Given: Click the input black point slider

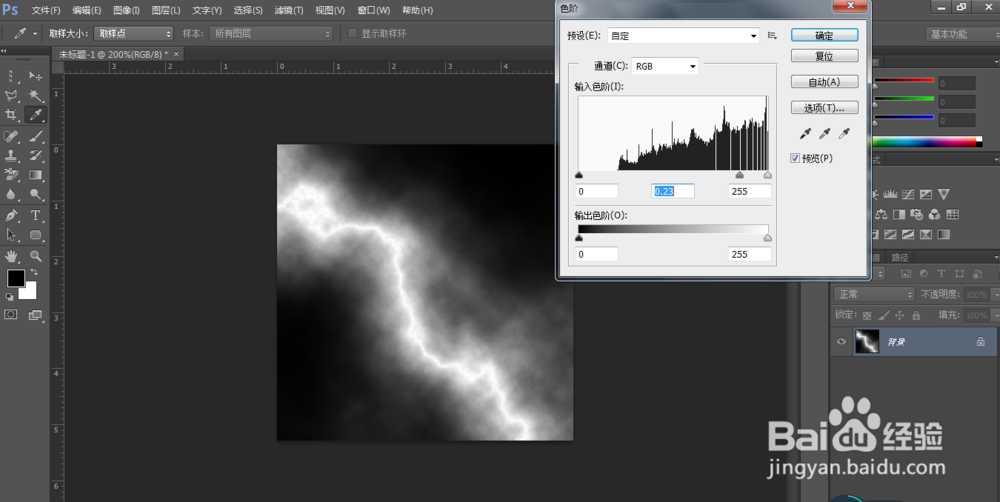Looking at the screenshot, I should click(579, 175).
